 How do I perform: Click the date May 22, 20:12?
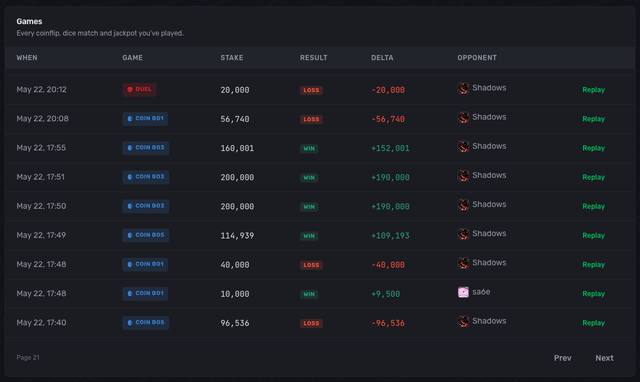[42, 90]
